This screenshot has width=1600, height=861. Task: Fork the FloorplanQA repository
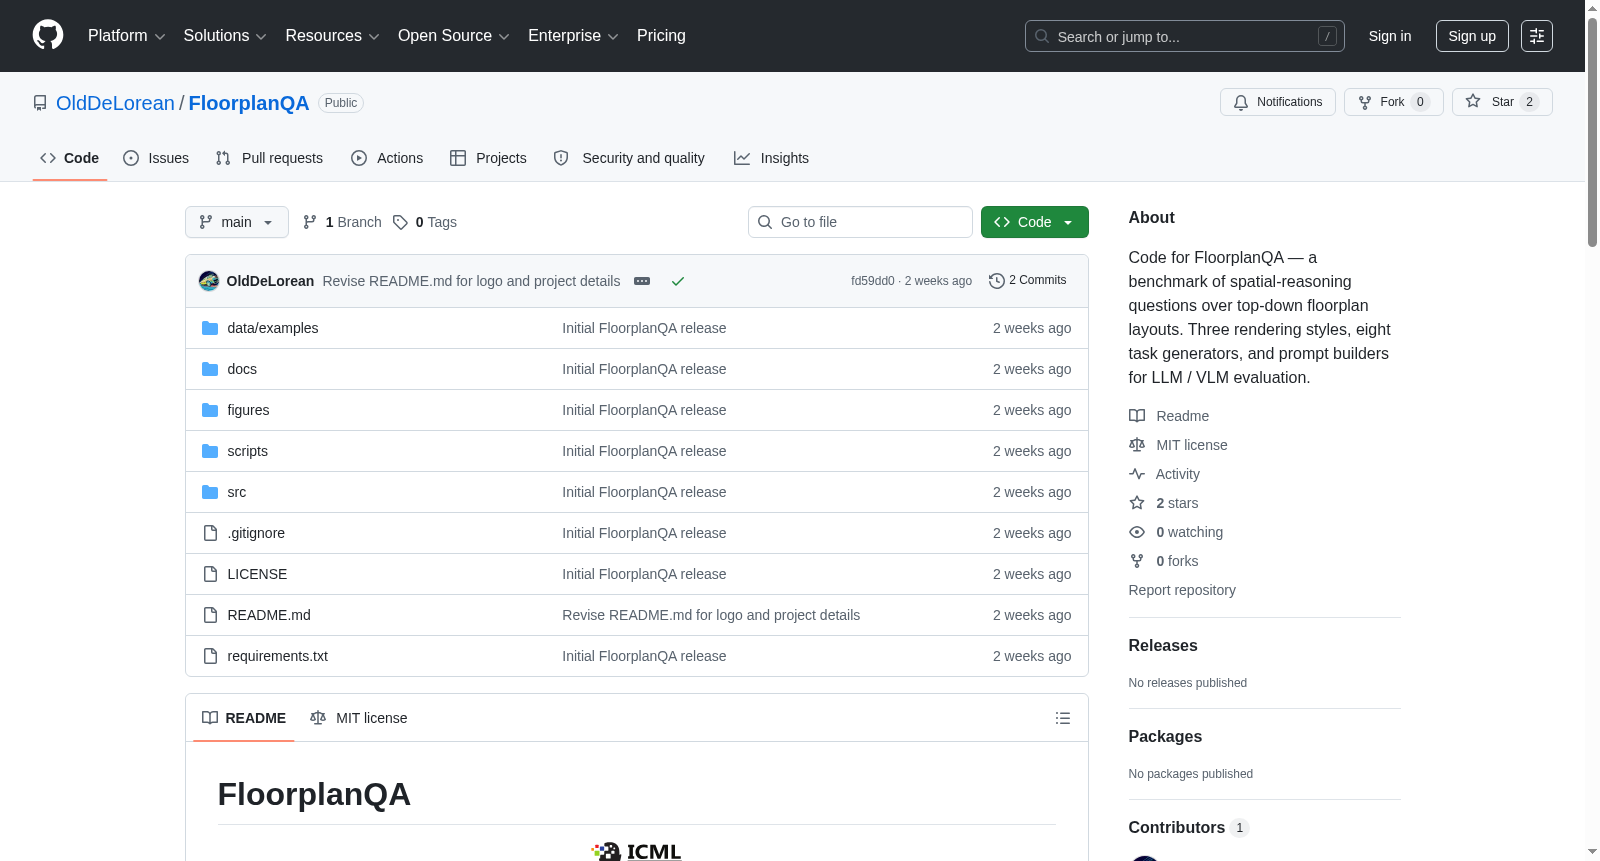coord(1394,102)
